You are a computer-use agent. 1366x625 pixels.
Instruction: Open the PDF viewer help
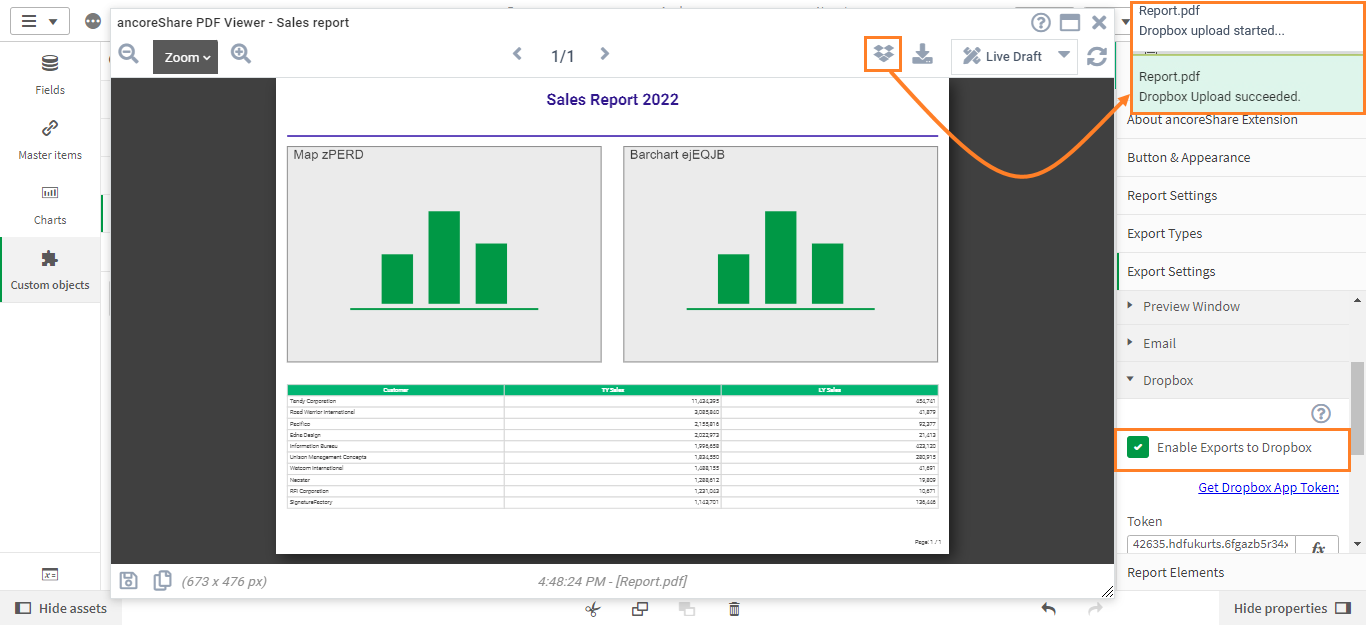[x=1041, y=22]
